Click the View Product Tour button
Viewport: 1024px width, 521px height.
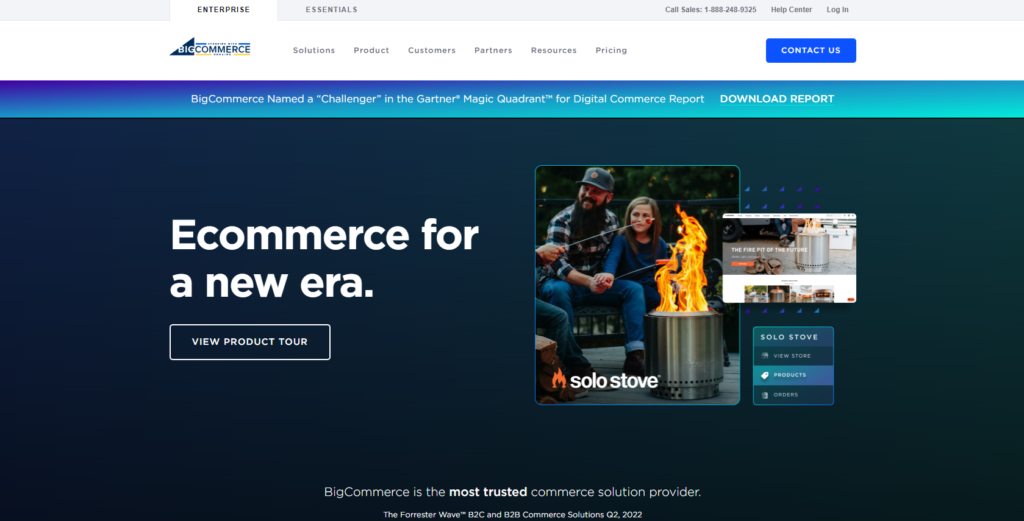(x=250, y=342)
